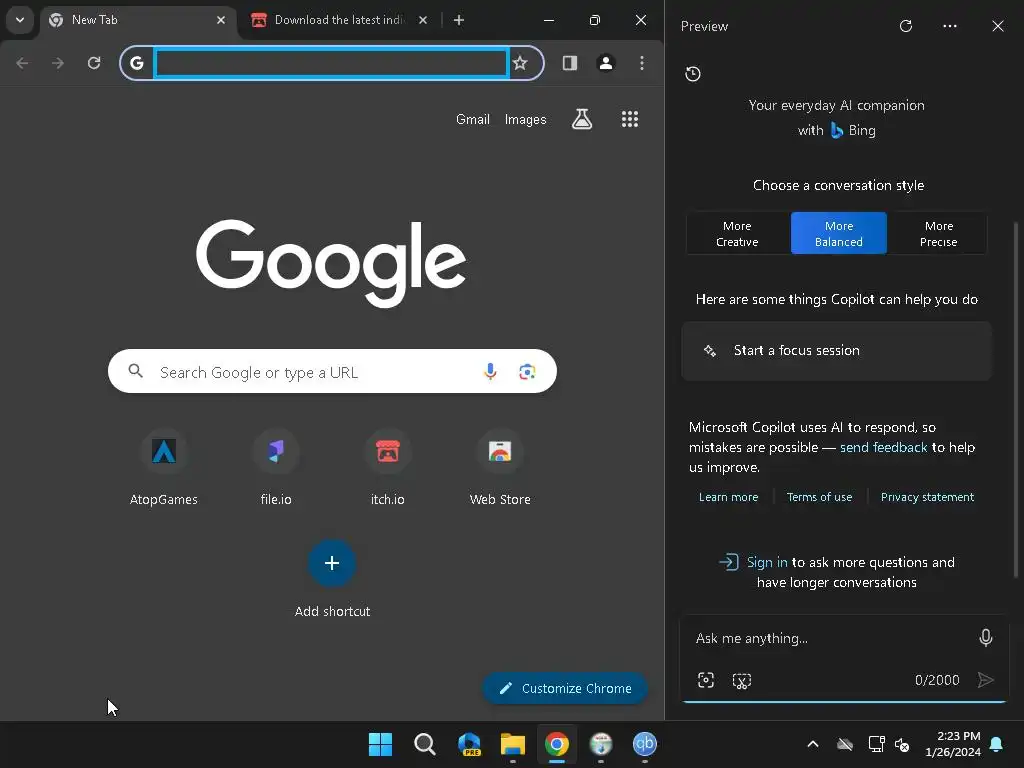
Task: Open the Google apps grid
Action: (630, 119)
